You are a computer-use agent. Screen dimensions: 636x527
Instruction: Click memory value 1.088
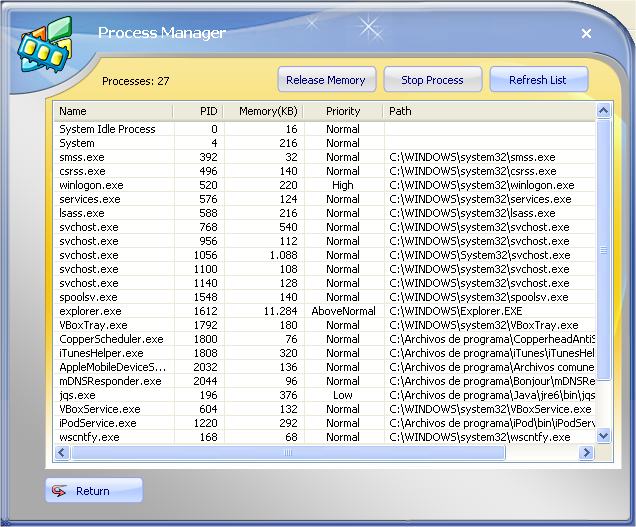(x=284, y=255)
